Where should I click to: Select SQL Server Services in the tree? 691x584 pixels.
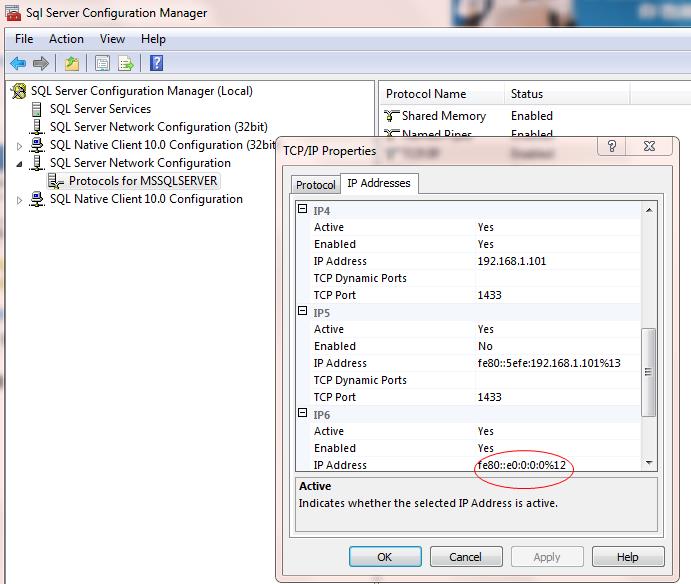click(x=100, y=109)
